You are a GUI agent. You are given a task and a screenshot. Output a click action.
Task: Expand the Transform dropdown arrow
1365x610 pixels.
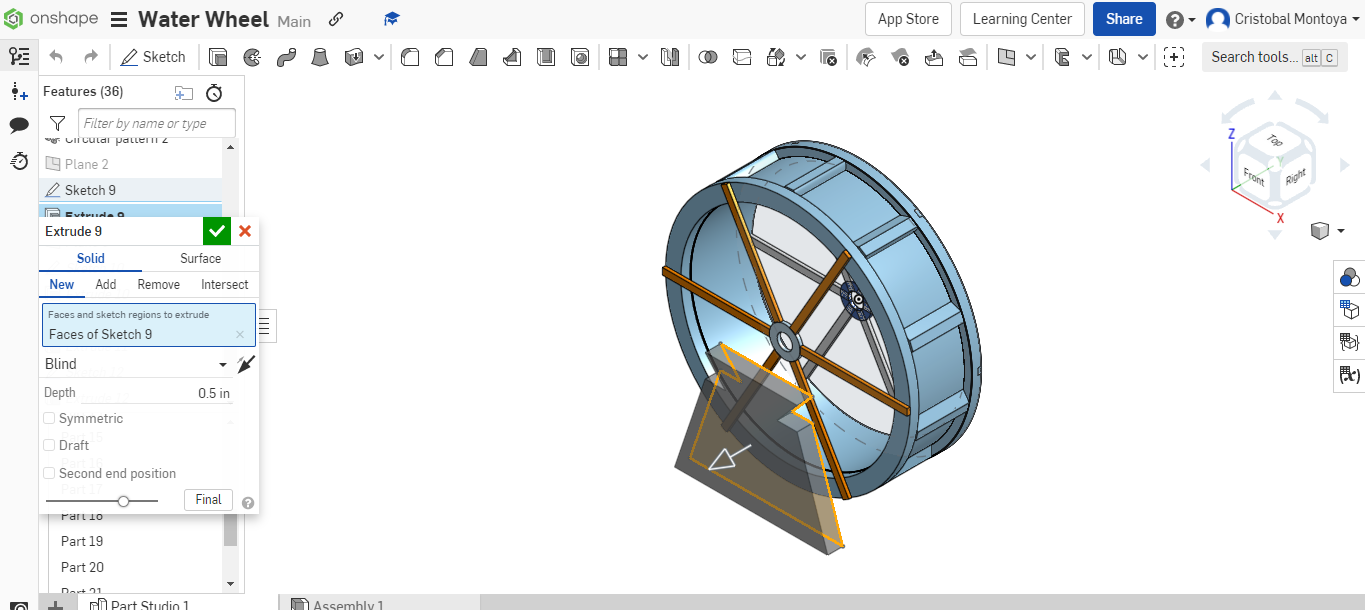pyautogui.click(x=800, y=57)
